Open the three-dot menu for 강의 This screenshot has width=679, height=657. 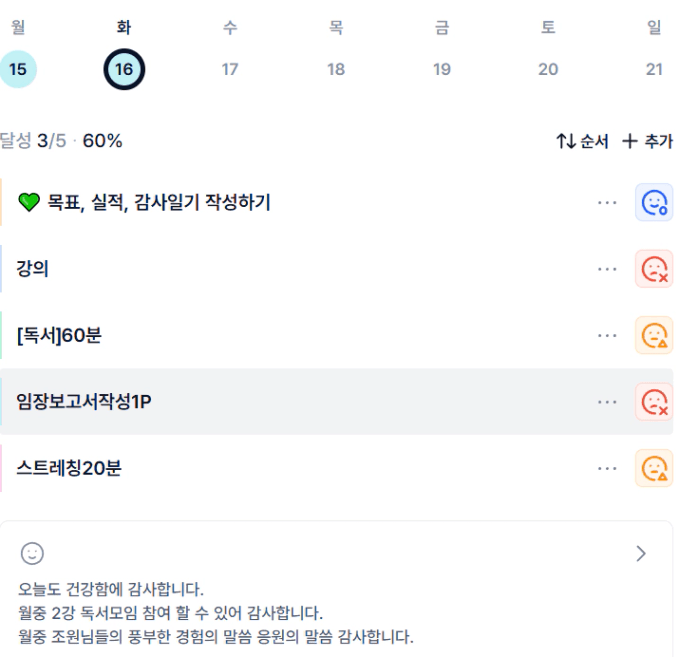607,269
